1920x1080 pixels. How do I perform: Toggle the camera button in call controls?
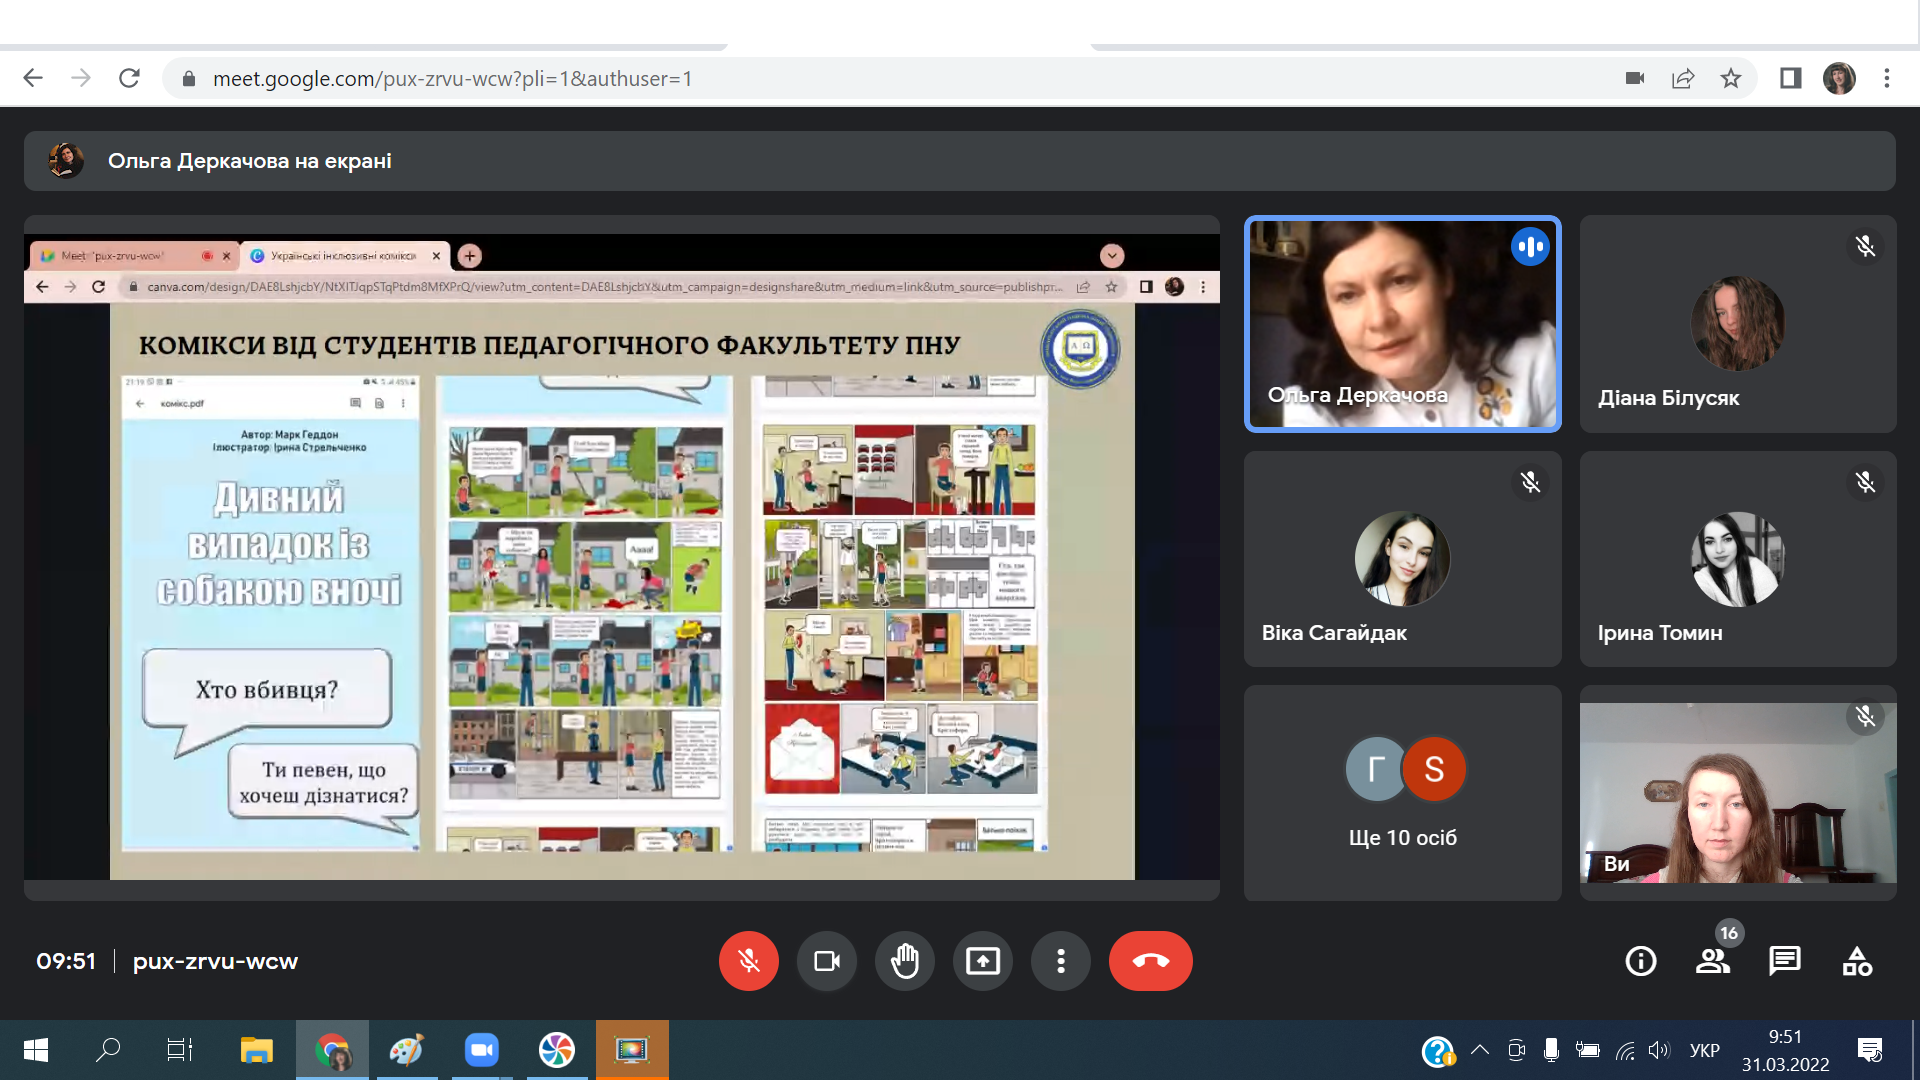[x=827, y=961]
